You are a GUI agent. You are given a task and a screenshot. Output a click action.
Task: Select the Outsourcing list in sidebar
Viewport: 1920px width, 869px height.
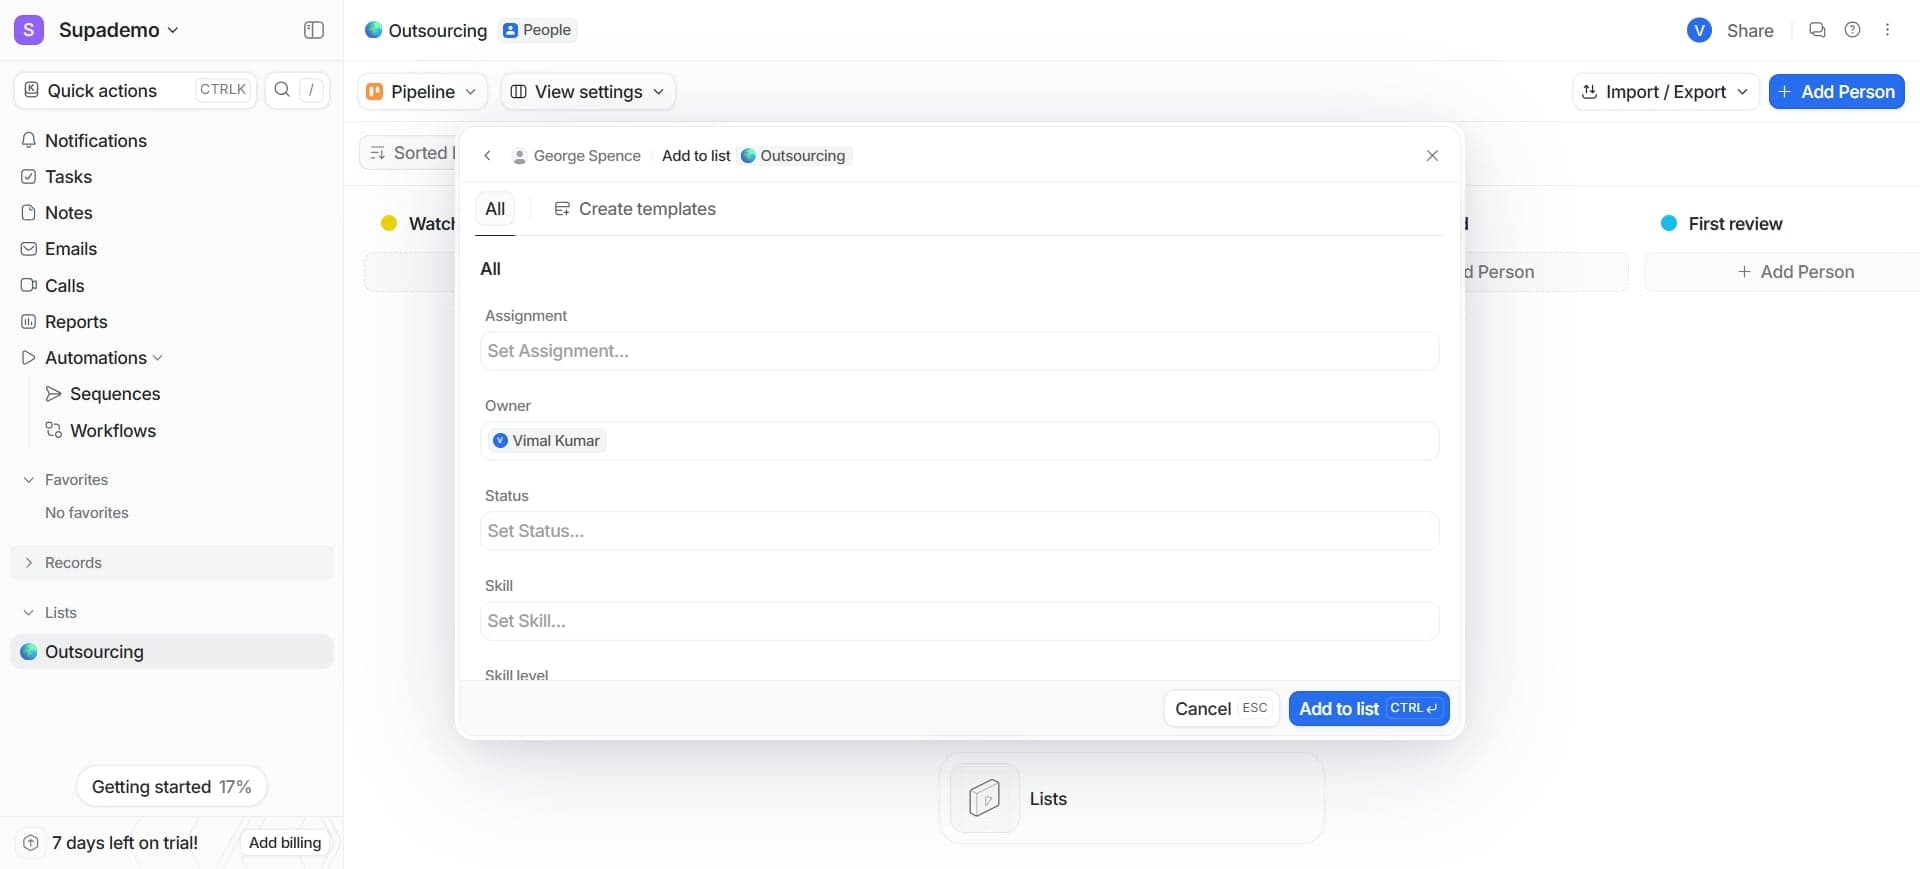[x=172, y=651]
